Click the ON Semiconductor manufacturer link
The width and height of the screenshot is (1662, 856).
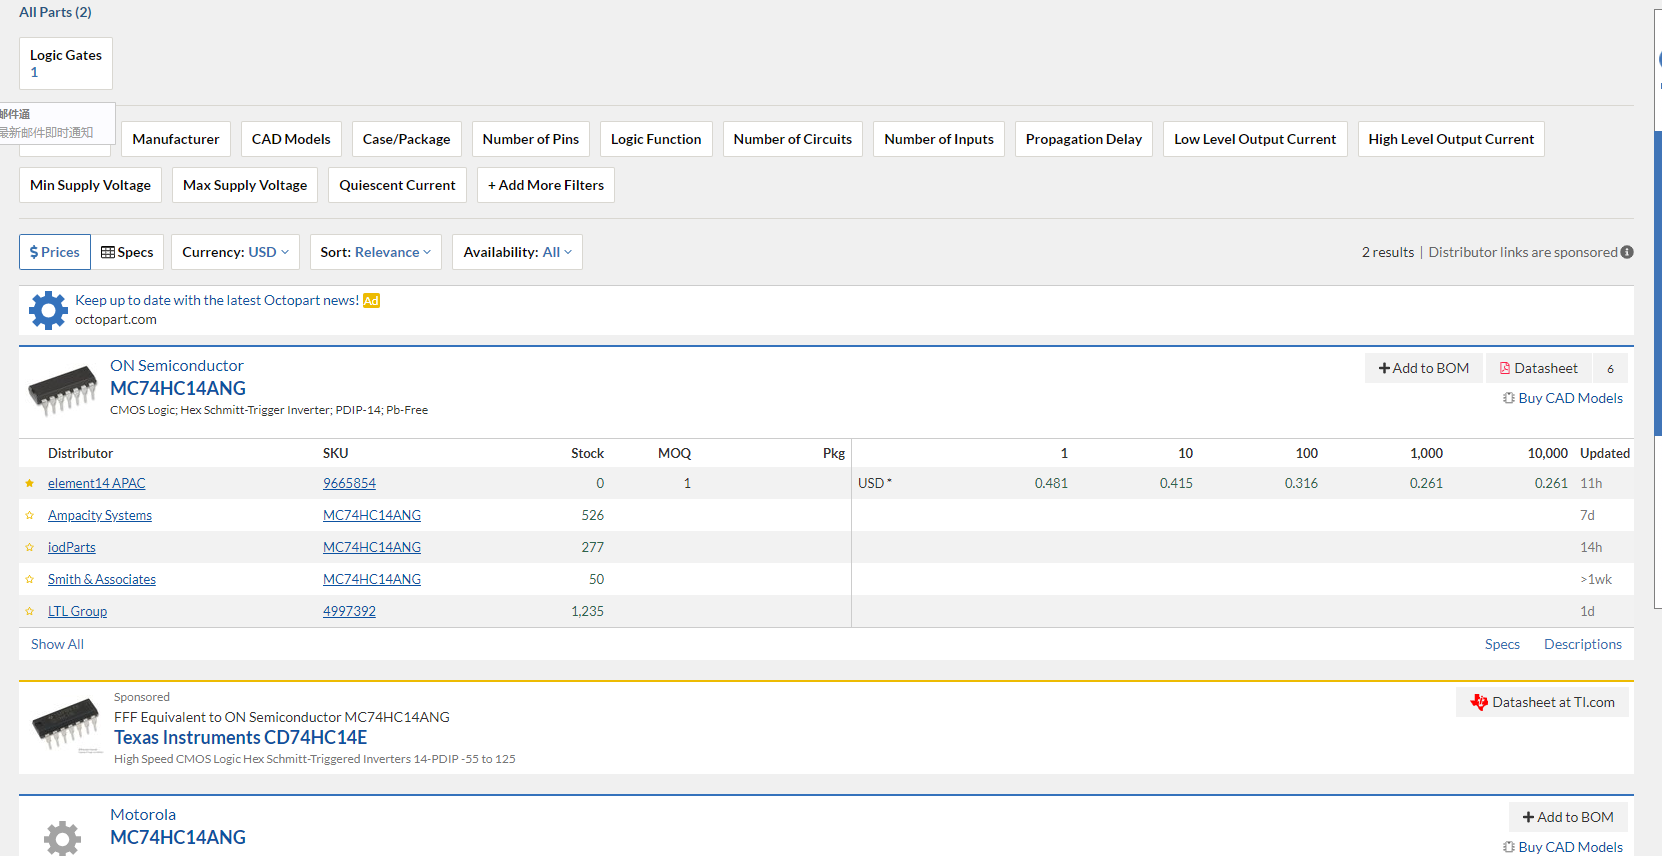(x=177, y=366)
